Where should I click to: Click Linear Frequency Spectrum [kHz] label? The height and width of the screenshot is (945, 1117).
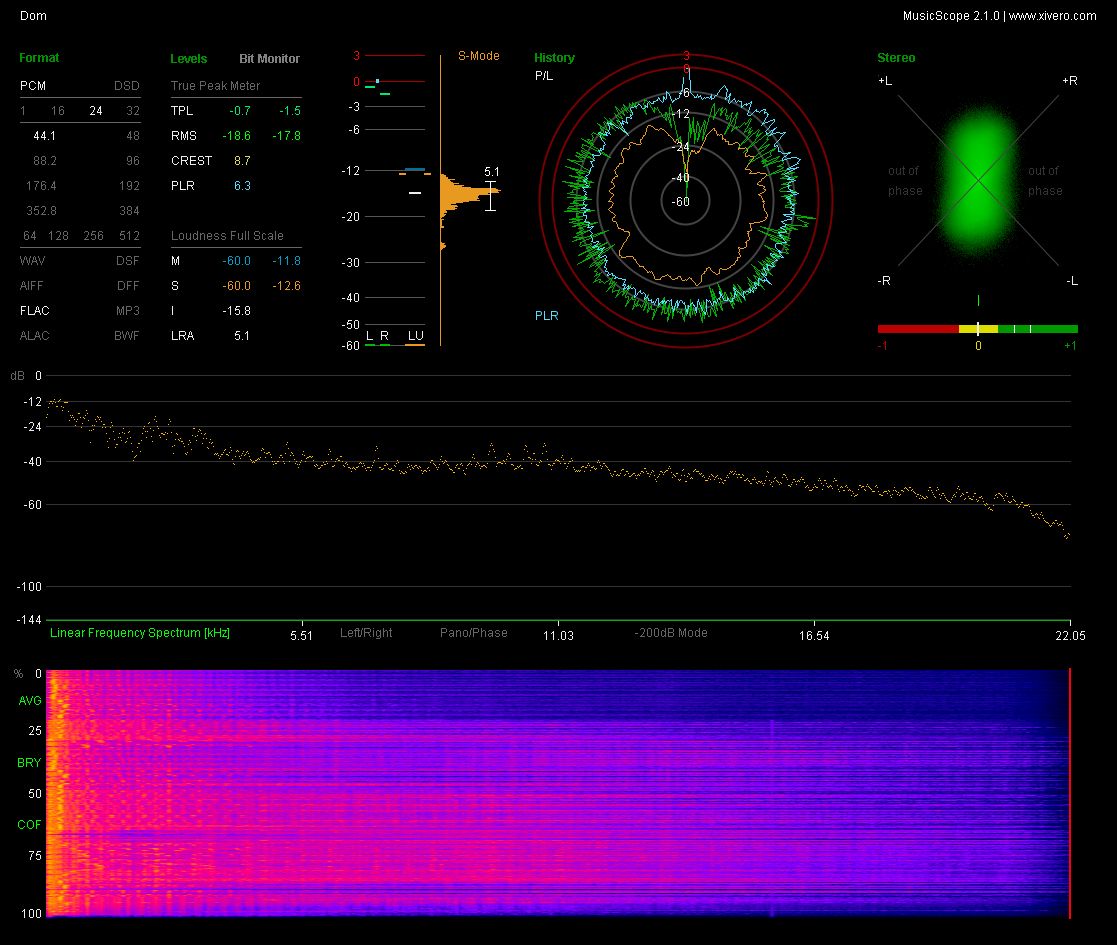pos(140,633)
